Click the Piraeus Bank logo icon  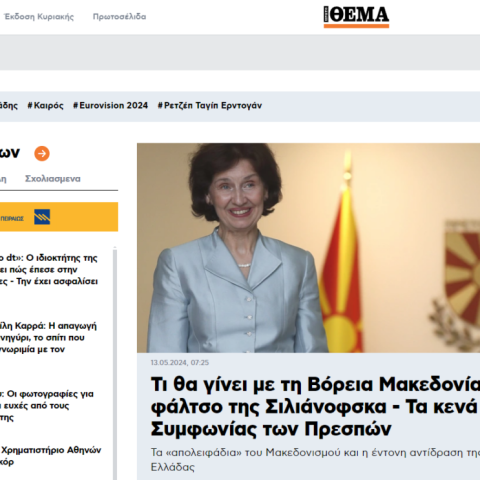point(42,217)
